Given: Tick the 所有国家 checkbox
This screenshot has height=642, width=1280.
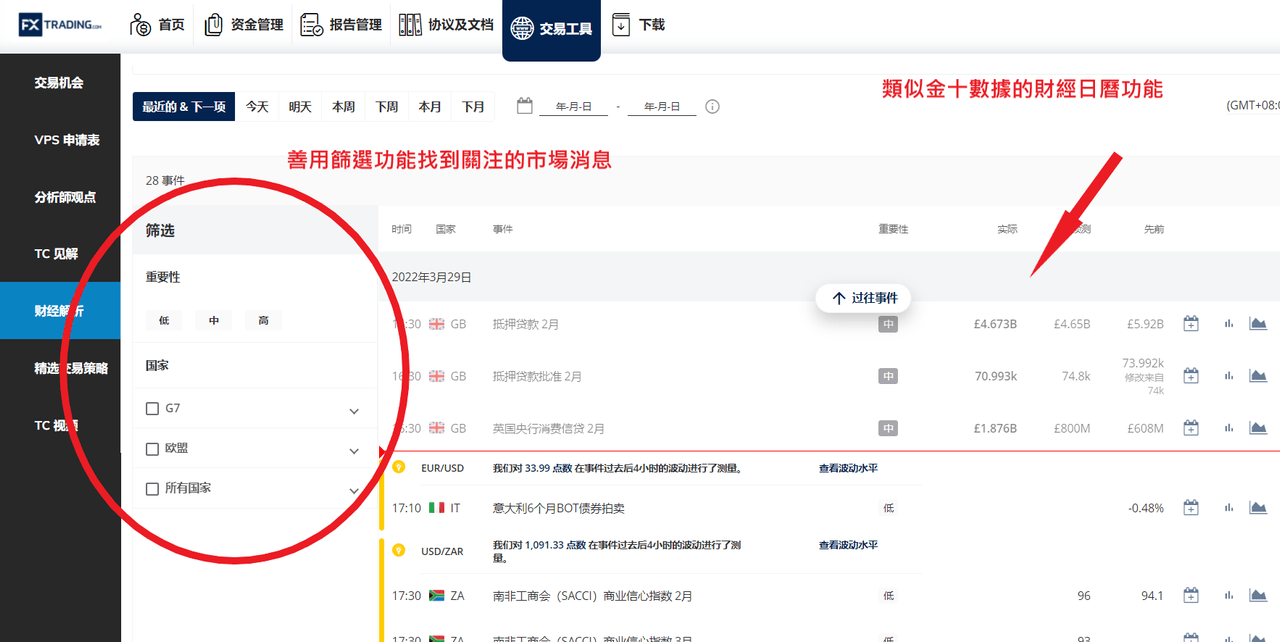Looking at the screenshot, I should pyautogui.click(x=152, y=489).
